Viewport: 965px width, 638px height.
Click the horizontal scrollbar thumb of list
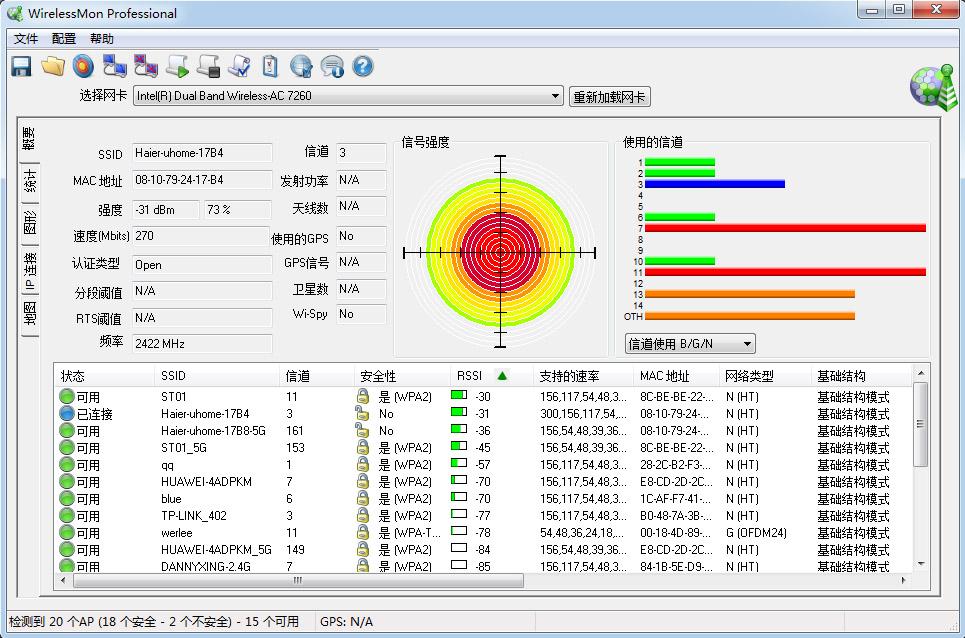(x=298, y=580)
